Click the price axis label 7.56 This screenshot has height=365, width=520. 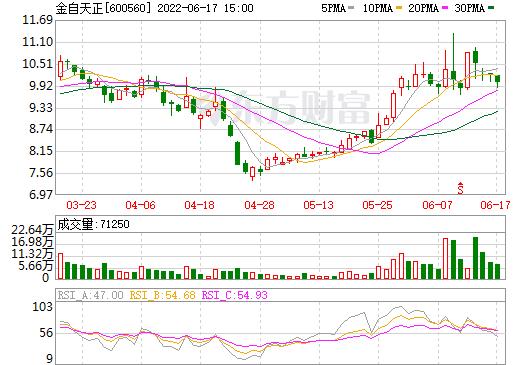click(x=41, y=173)
